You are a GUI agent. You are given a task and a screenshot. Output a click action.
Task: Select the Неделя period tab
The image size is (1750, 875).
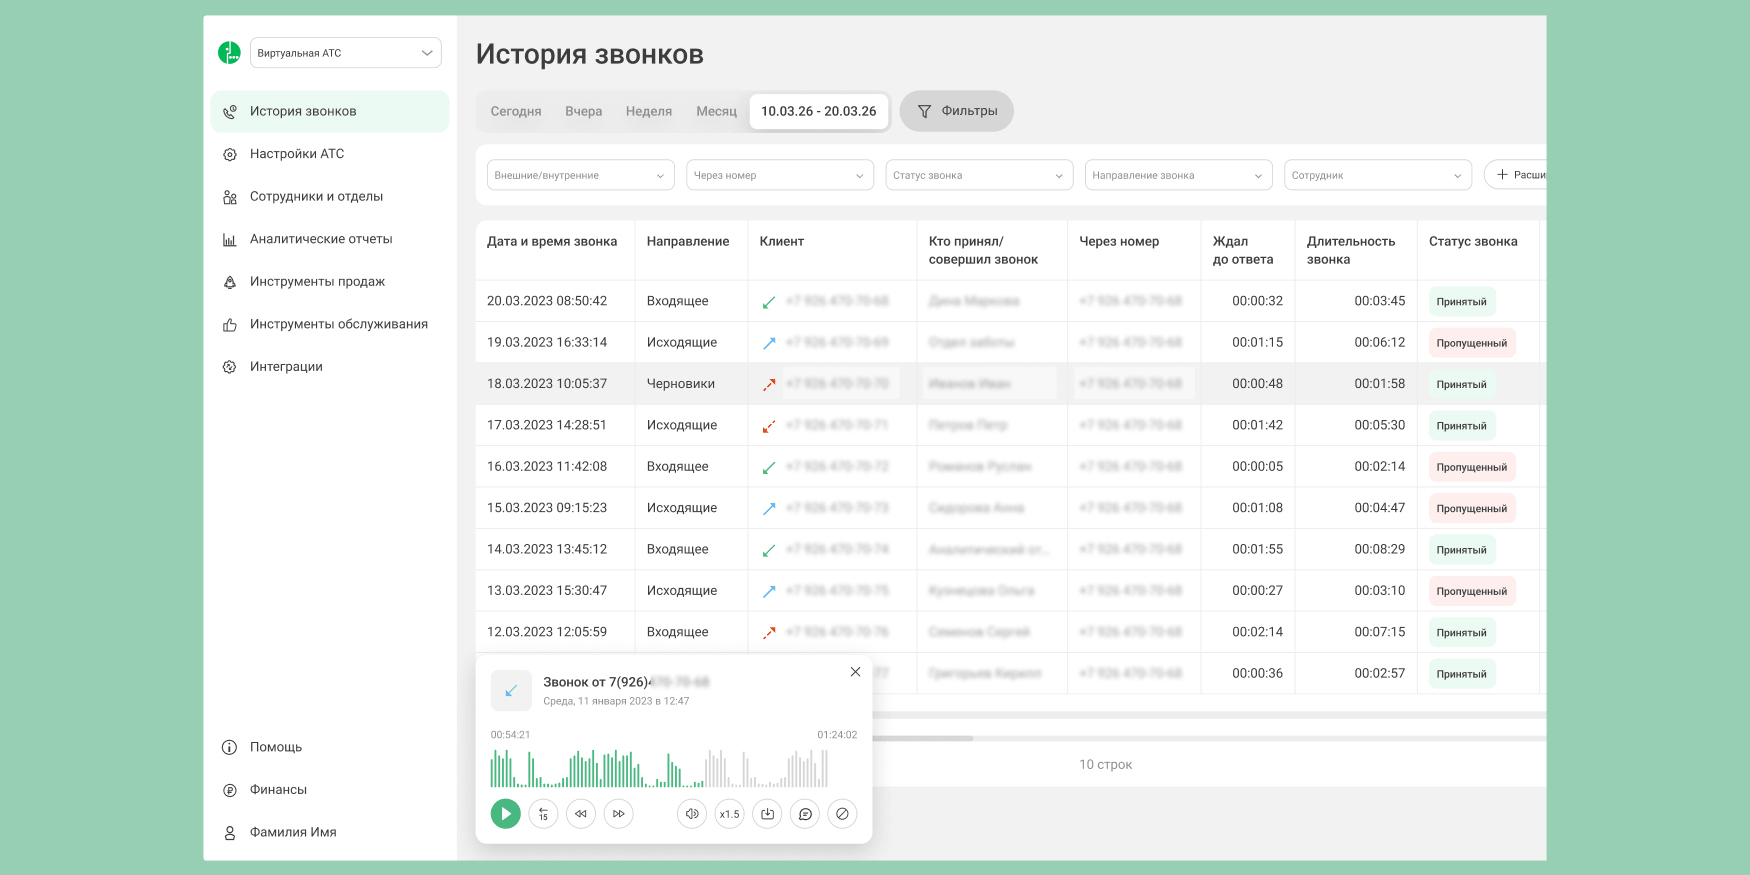(x=649, y=111)
